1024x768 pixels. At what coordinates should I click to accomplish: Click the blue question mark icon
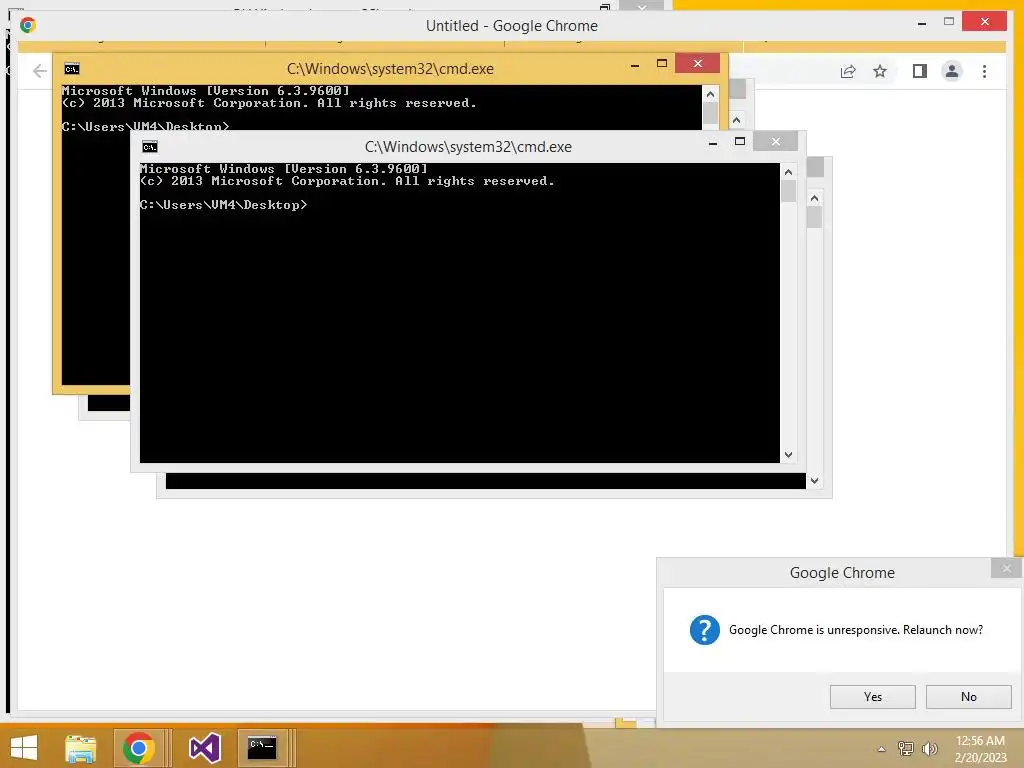705,630
